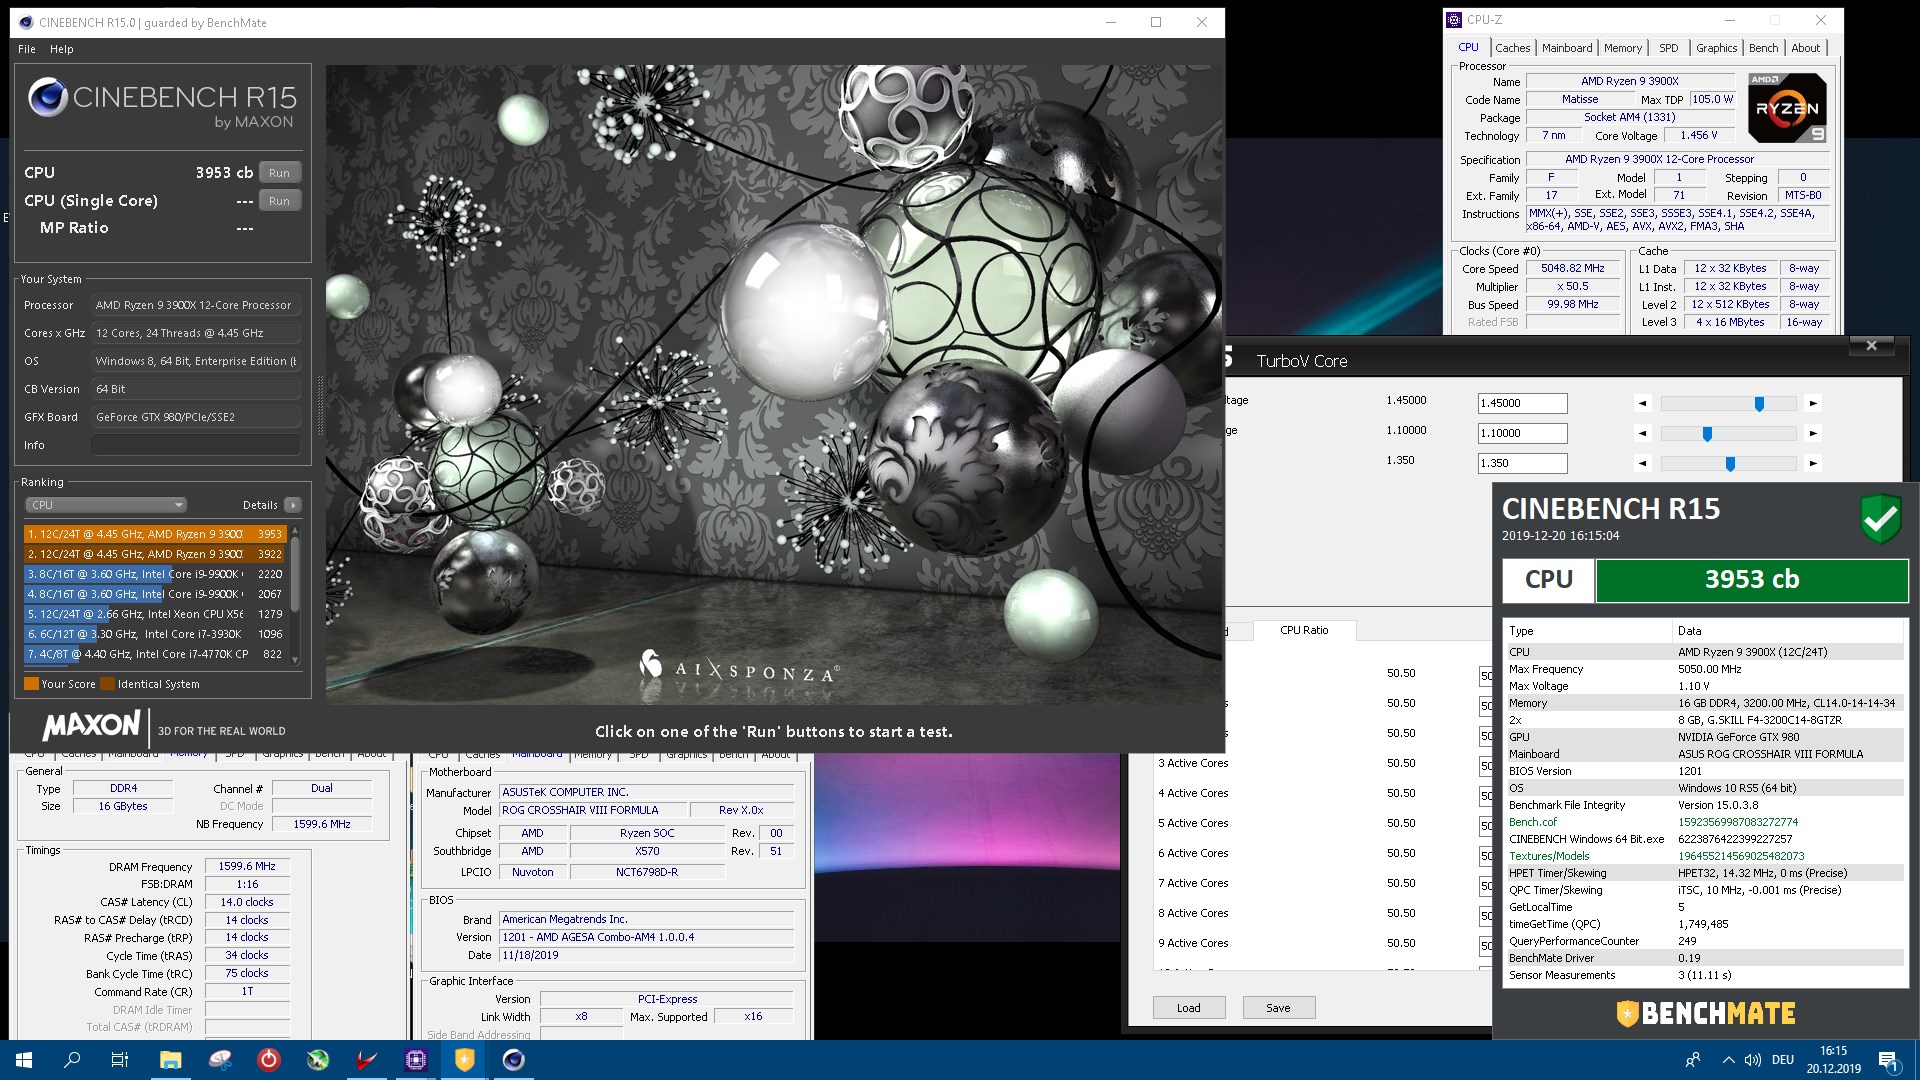This screenshot has height=1080, width=1920.
Task: Close the TurboV Core window
Action: [1872, 346]
